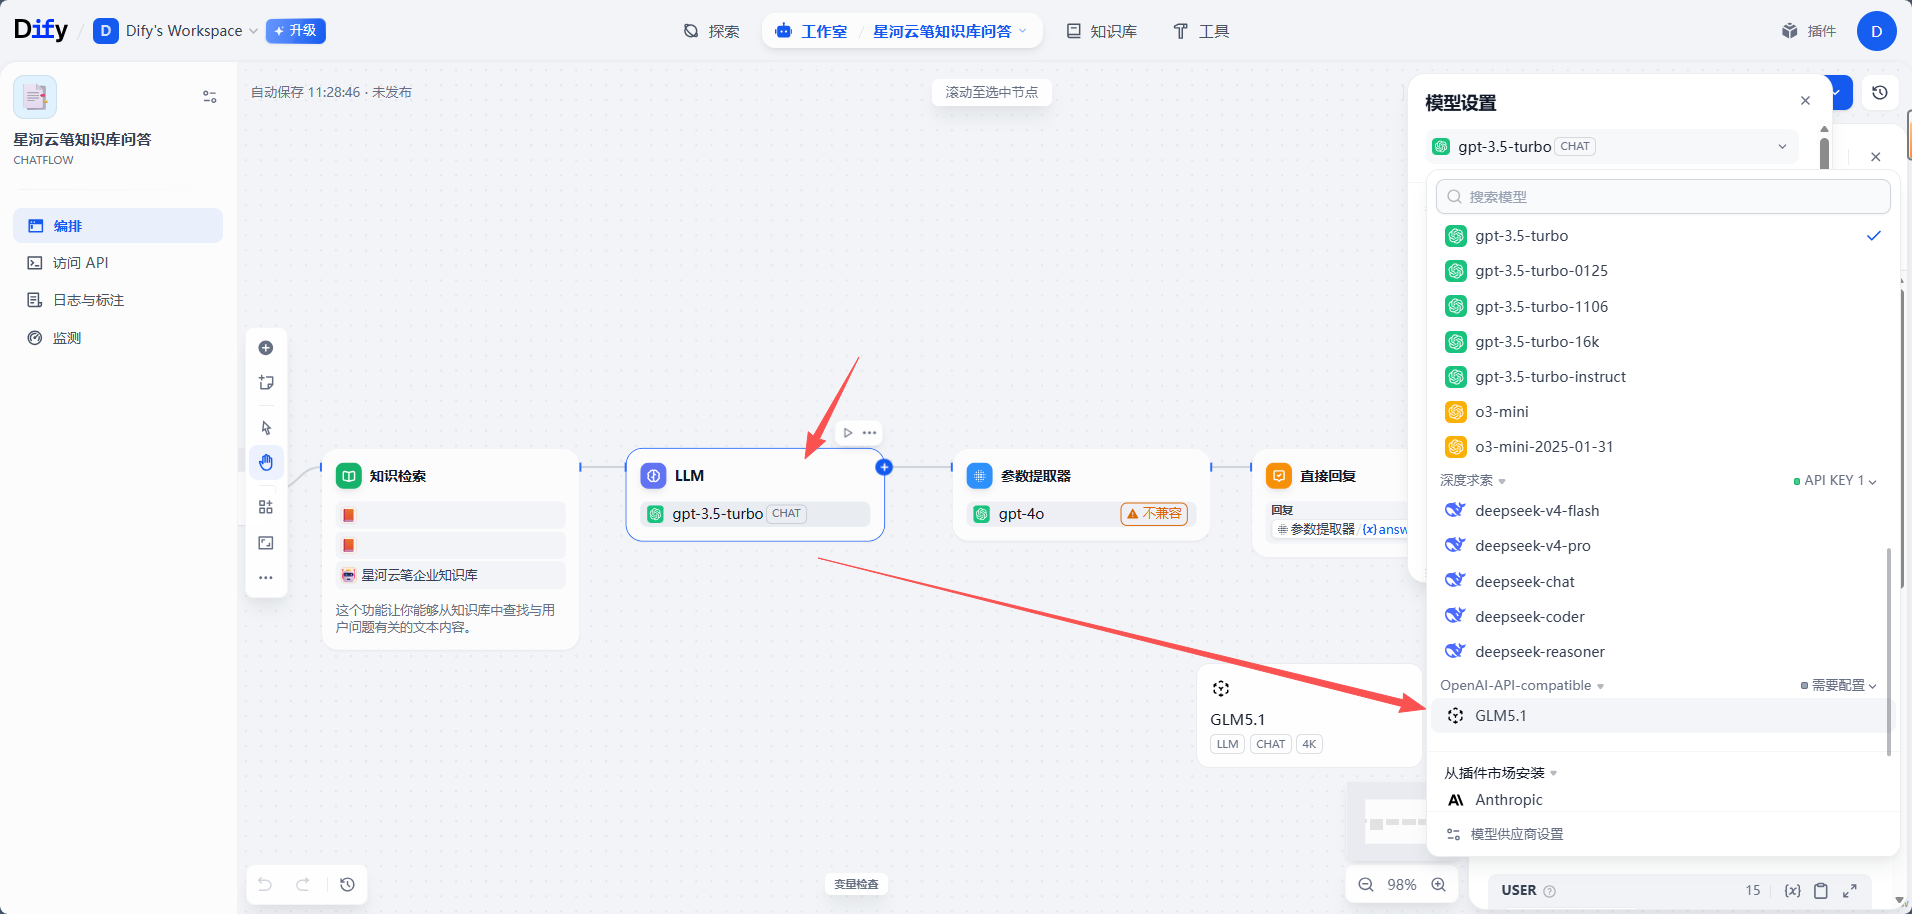Focus the 搜索模型 search field

pos(1663,197)
